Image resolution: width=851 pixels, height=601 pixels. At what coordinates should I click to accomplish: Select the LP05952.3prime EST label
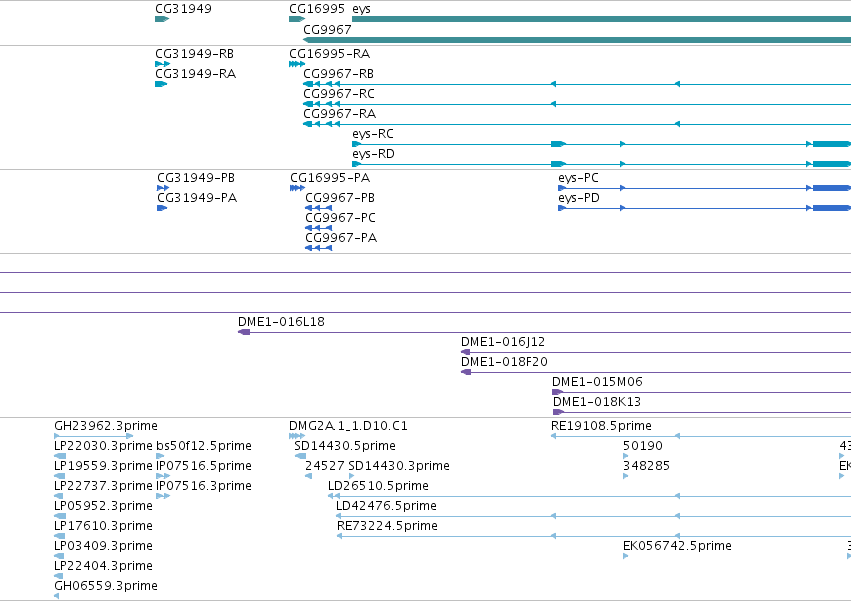103,507
